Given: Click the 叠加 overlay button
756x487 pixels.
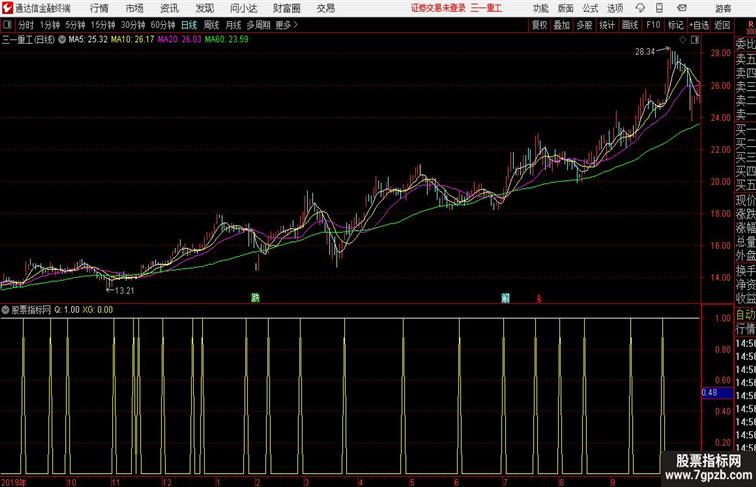Looking at the screenshot, I should (x=562, y=25).
